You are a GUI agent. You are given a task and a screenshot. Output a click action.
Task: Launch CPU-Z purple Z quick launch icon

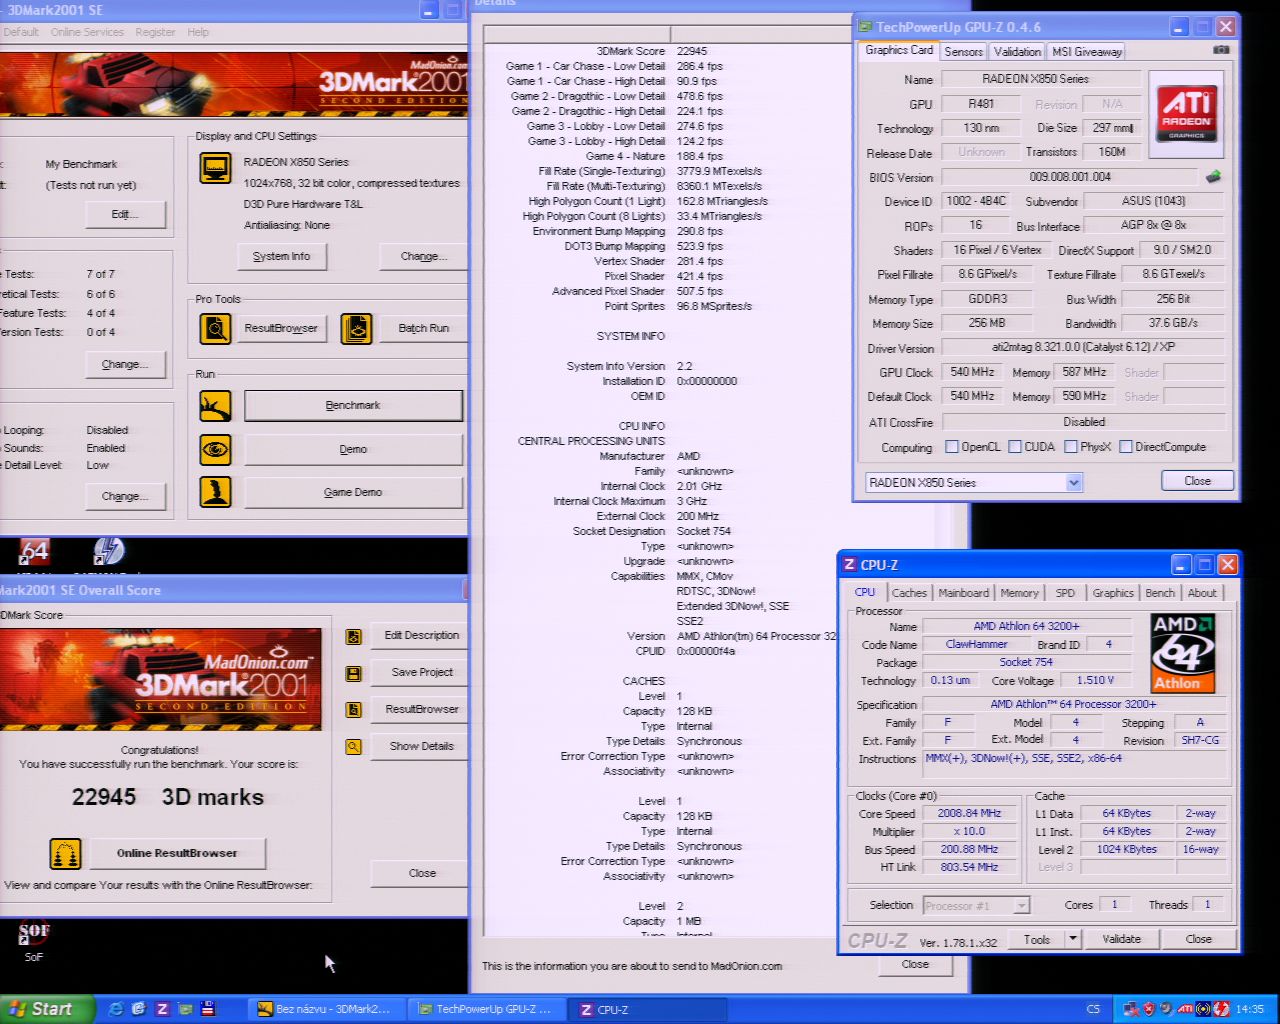pyautogui.click(x=162, y=1009)
